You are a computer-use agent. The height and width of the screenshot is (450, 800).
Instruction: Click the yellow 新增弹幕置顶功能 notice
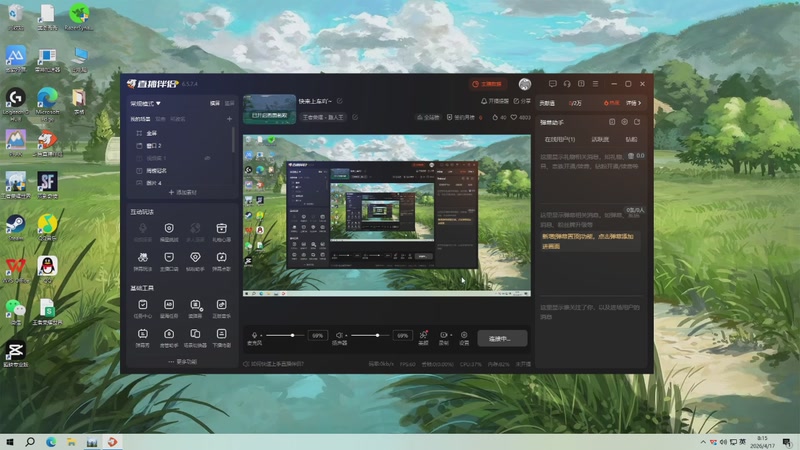[x=588, y=241]
